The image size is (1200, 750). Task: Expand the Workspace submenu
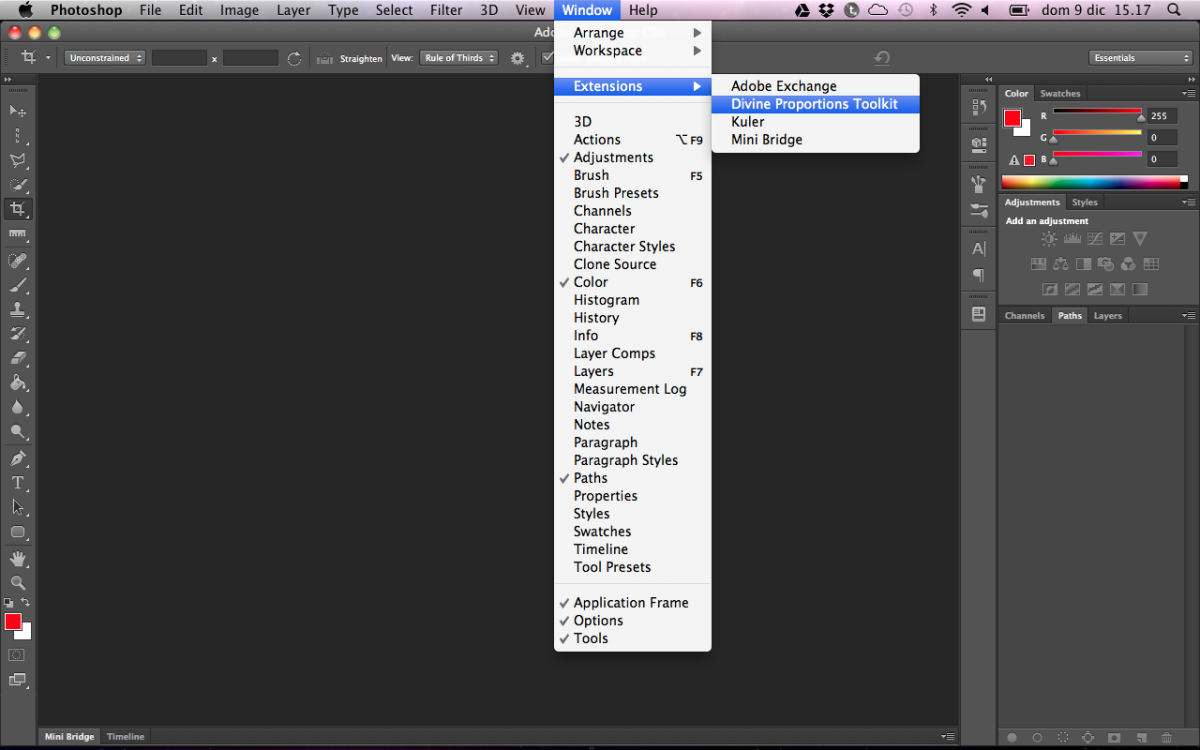632,50
